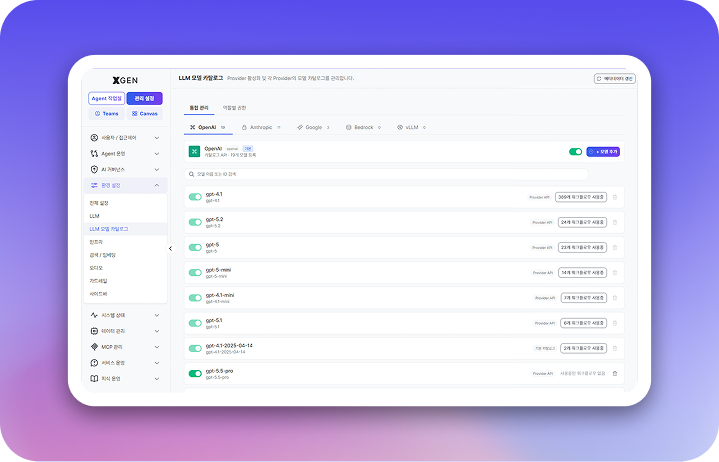
Task: Click trash icon on gpt-4.1-2025-04-14 row
Action: (x=615, y=348)
